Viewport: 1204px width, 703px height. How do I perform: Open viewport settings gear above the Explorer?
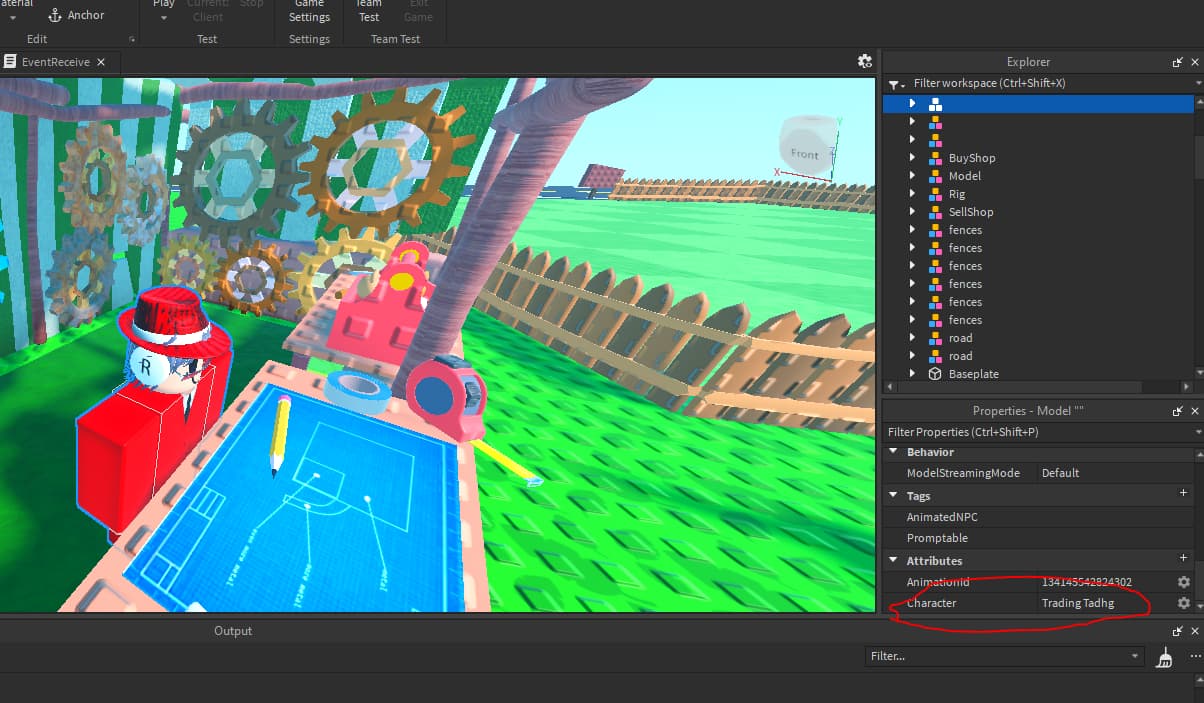[x=865, y=61]
